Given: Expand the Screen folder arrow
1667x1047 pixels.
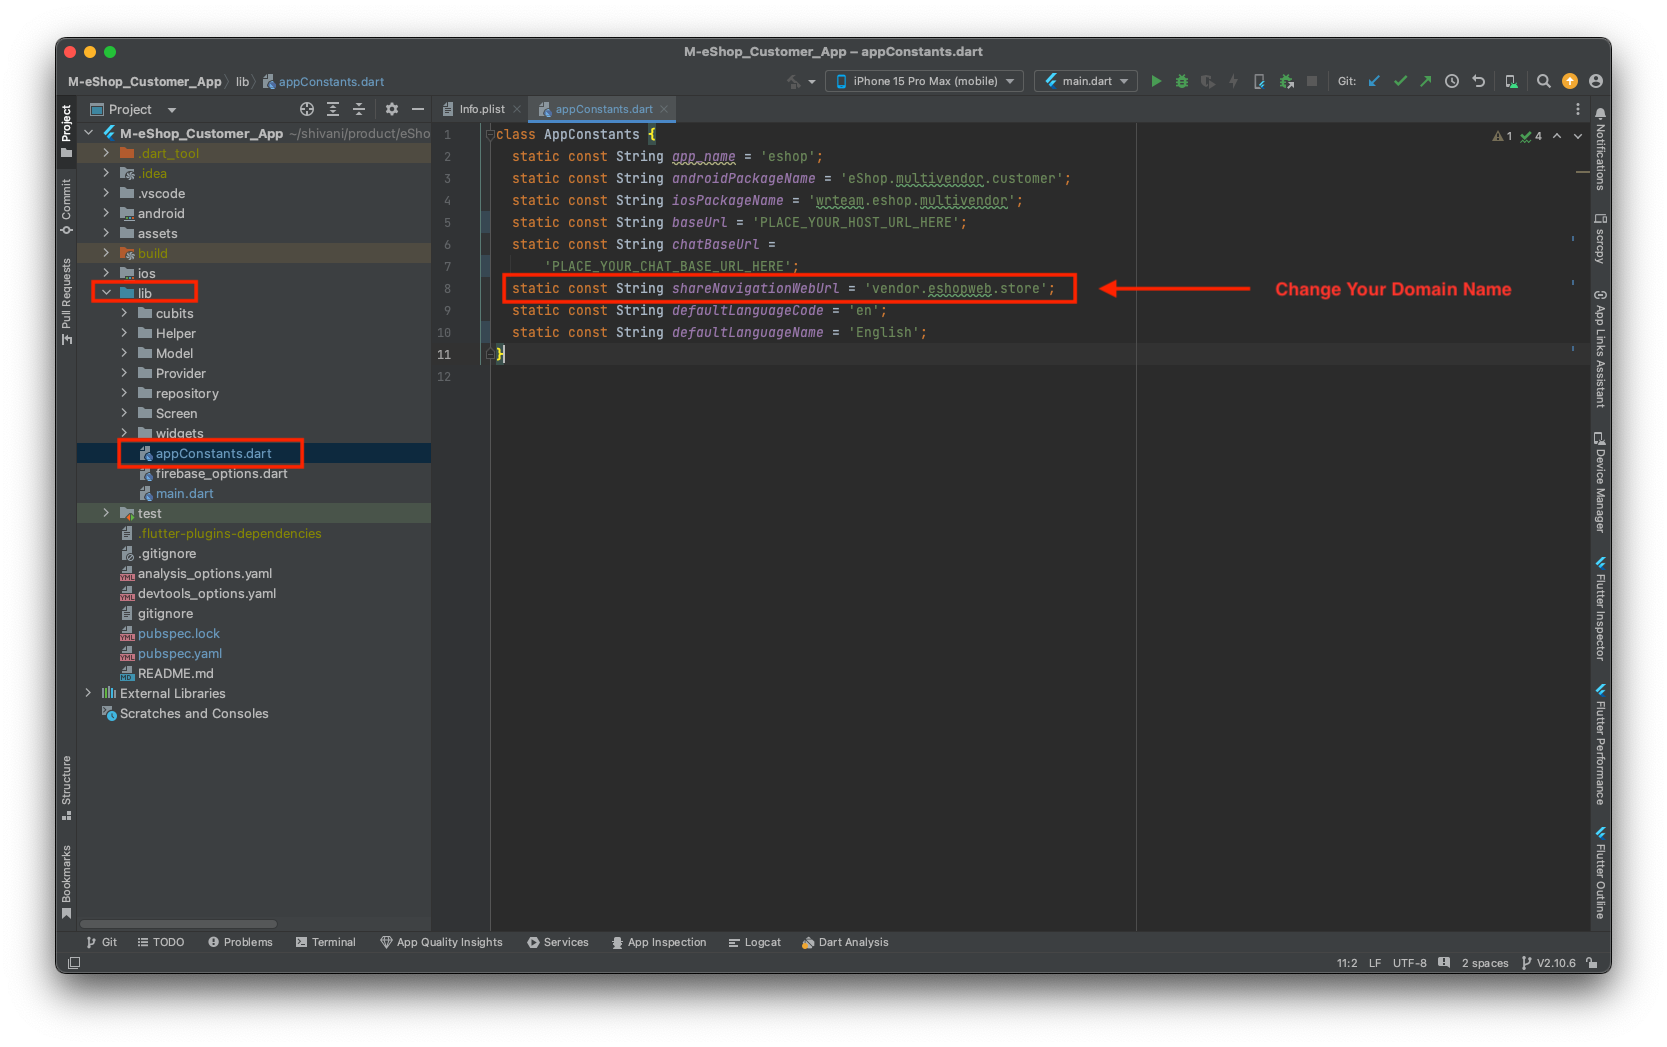Looking at the screenshot, I should [124, 413].
